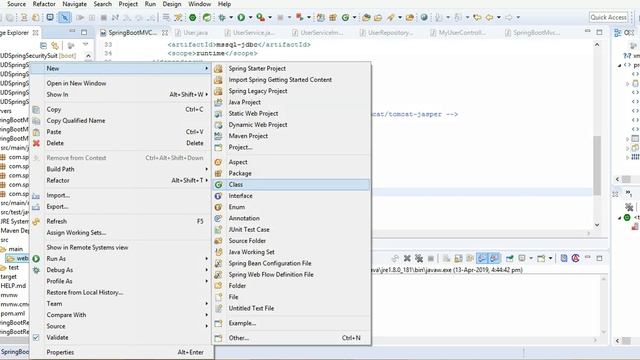Choose Class from the New submenu

point(291,184)
